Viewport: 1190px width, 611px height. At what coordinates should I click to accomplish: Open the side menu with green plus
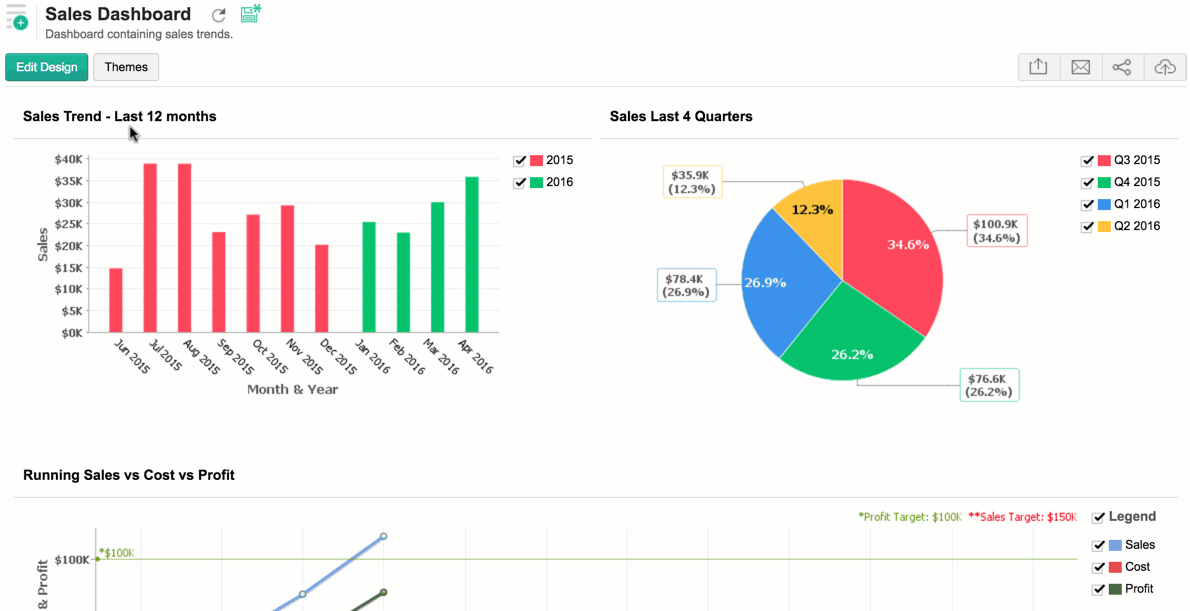click(16, 16)
